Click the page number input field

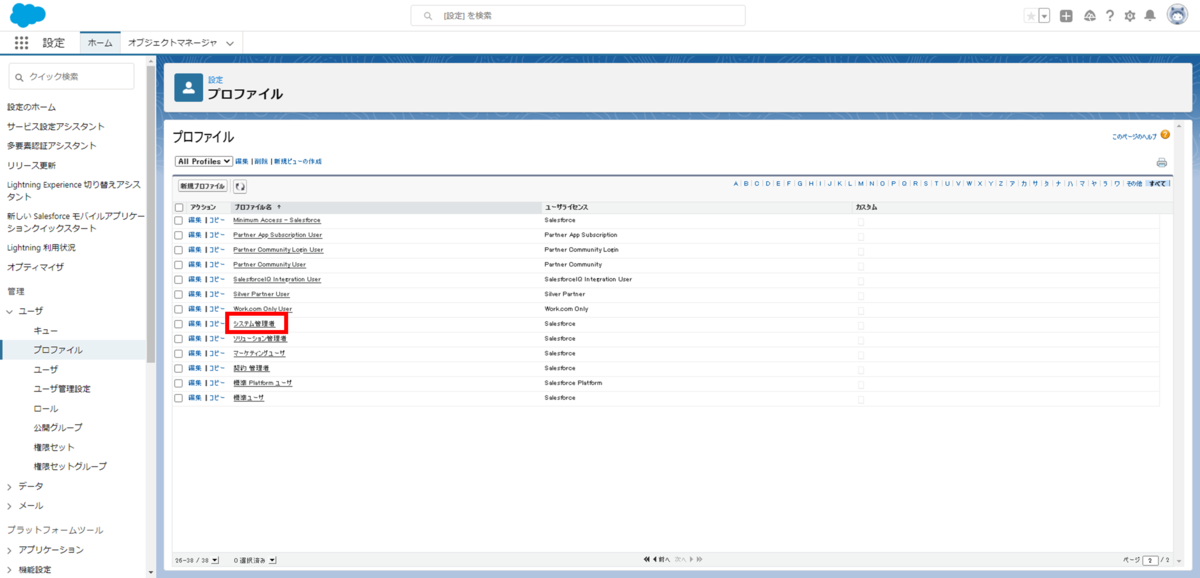pos(1151,560)
